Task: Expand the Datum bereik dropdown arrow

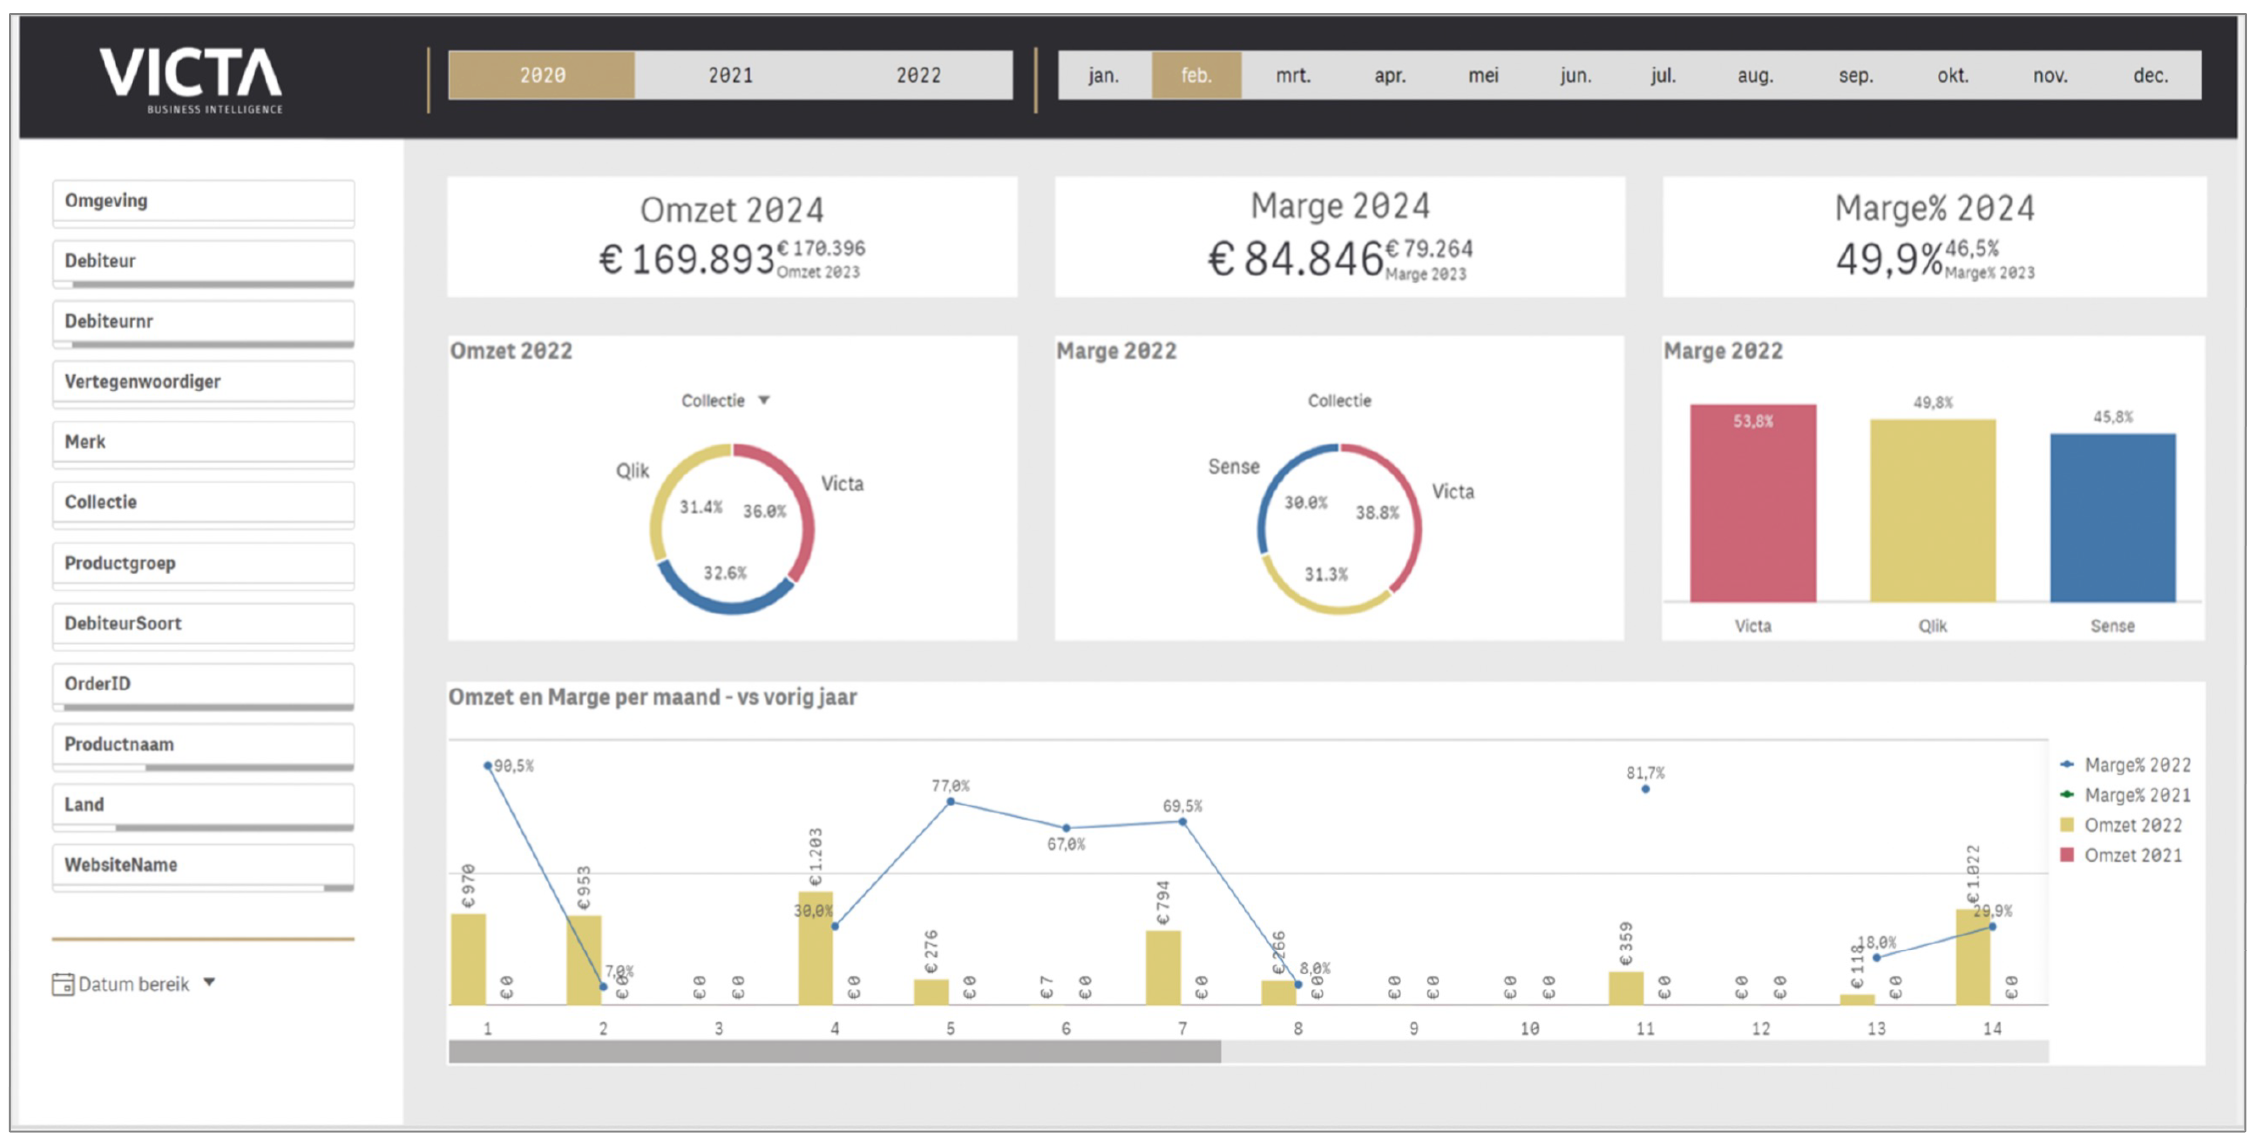Action: 209,982
